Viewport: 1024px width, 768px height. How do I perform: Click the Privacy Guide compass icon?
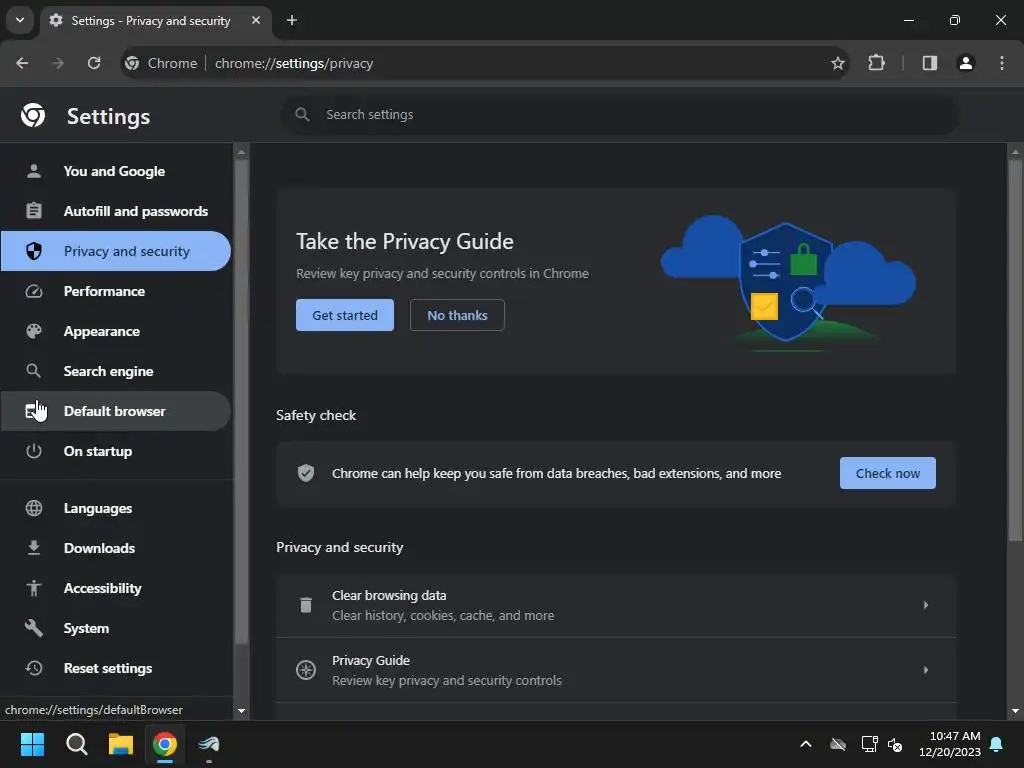point(306,670)
